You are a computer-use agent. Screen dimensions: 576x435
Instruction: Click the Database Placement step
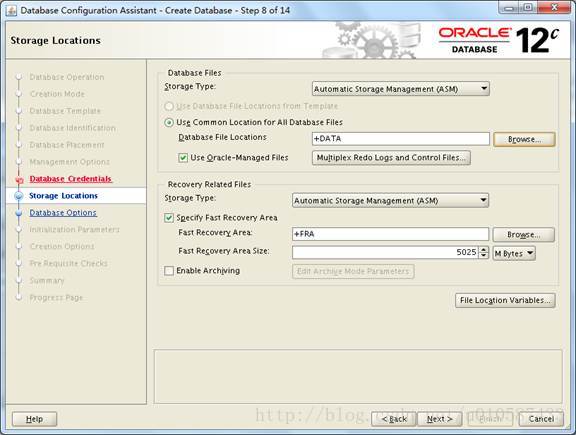[67, 145]
